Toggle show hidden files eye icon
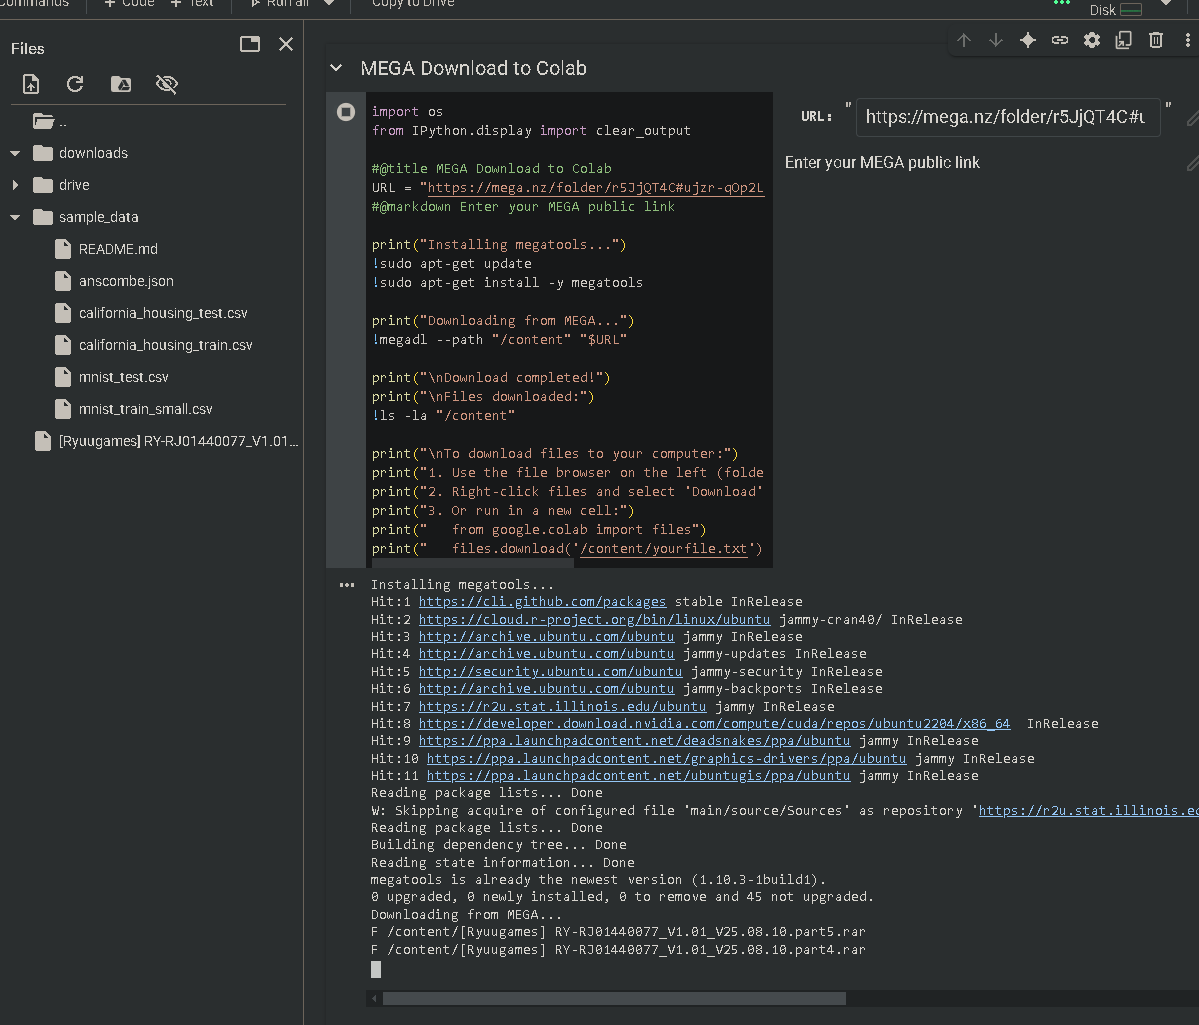 pyautogui.click(x=167, y=84)
